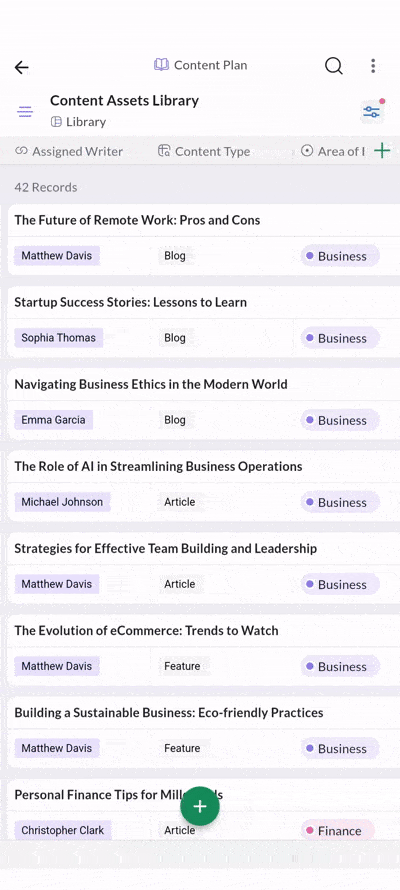Tap the floating add record button
Viewport: 400px width, 890px height.
(200, 806)
